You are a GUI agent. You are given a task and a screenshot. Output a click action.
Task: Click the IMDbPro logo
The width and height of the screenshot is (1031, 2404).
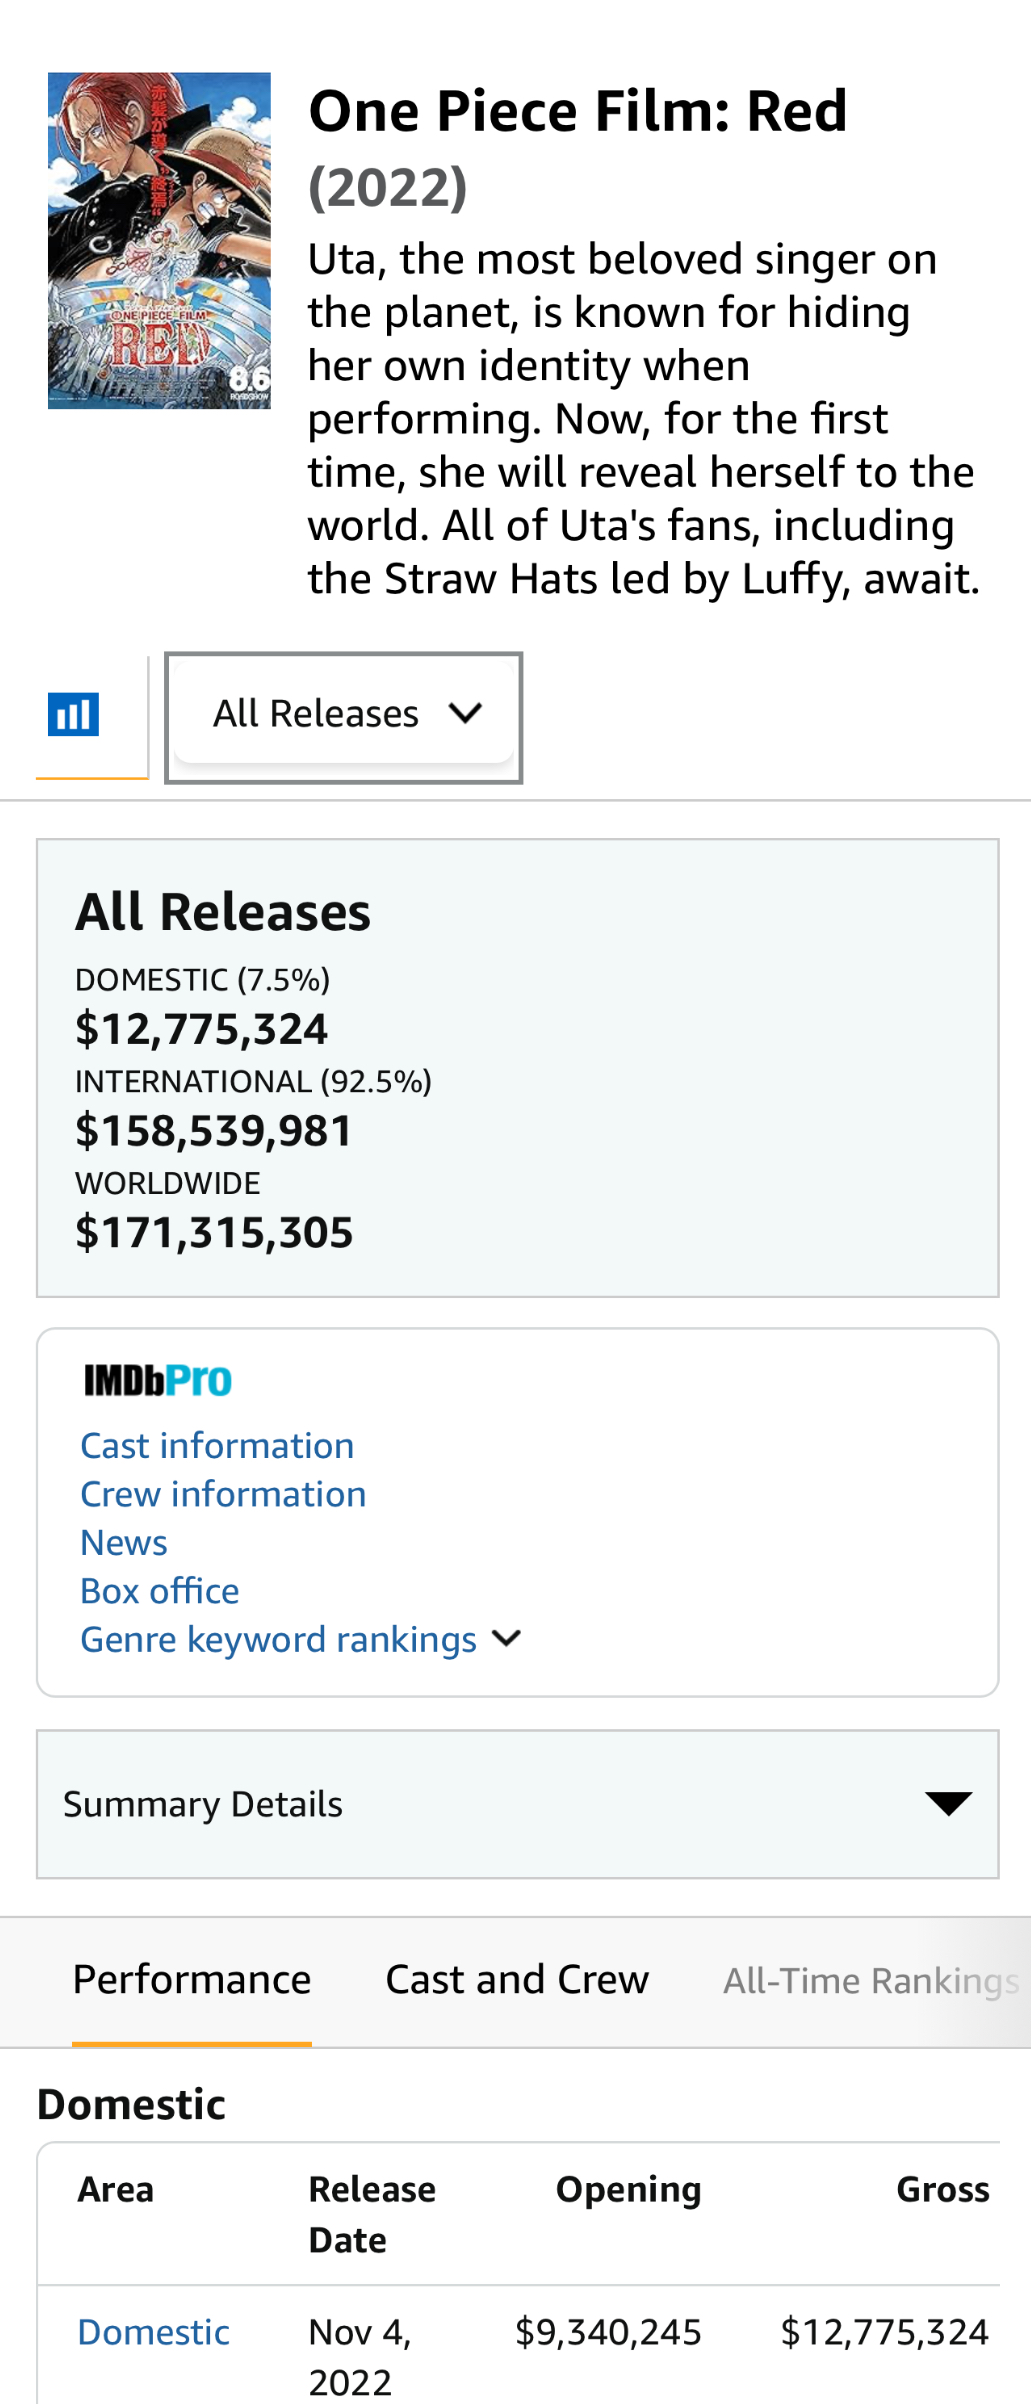(158, 1381)
